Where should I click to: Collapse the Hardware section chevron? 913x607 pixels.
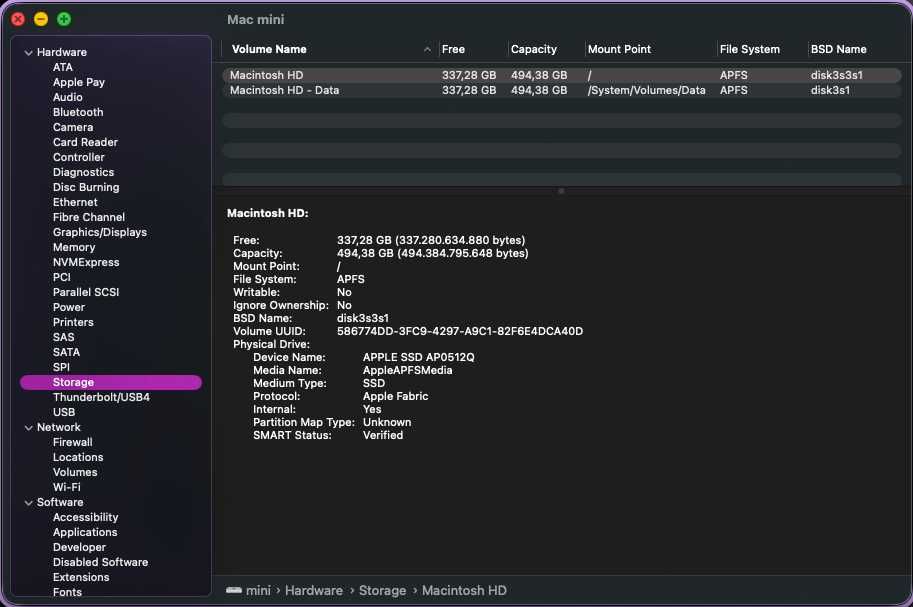pyautogui.click(x=28, y=52)
